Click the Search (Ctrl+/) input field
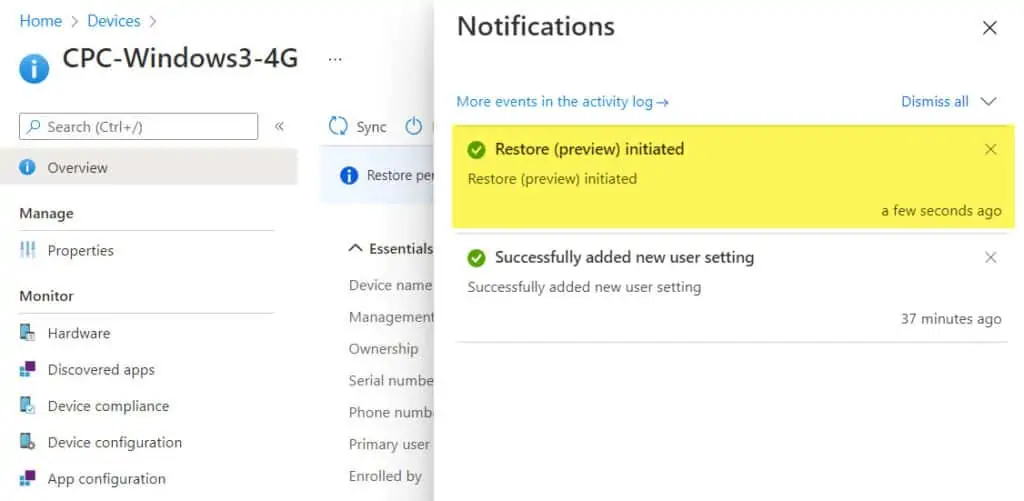Viewport: 1024px width, 501px height. coord(138,127)
